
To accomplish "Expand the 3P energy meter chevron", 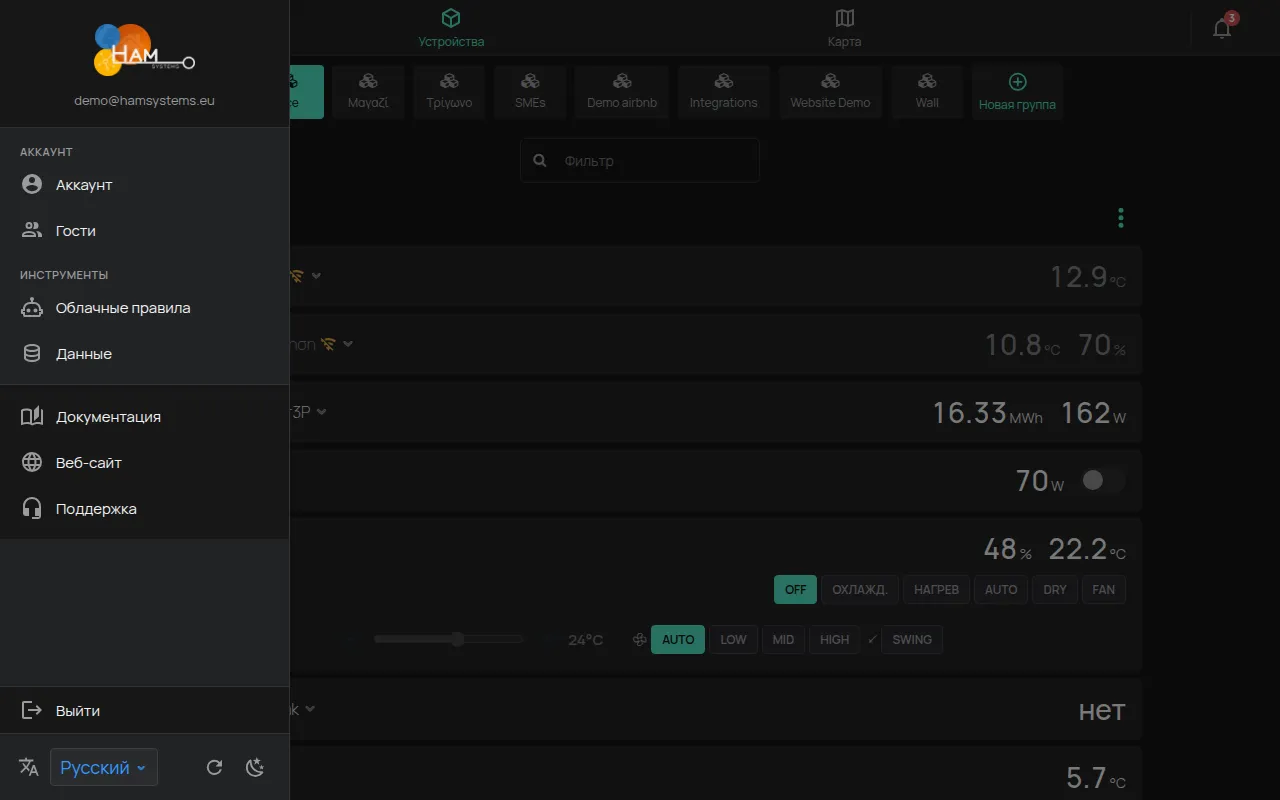I will 322,412.
